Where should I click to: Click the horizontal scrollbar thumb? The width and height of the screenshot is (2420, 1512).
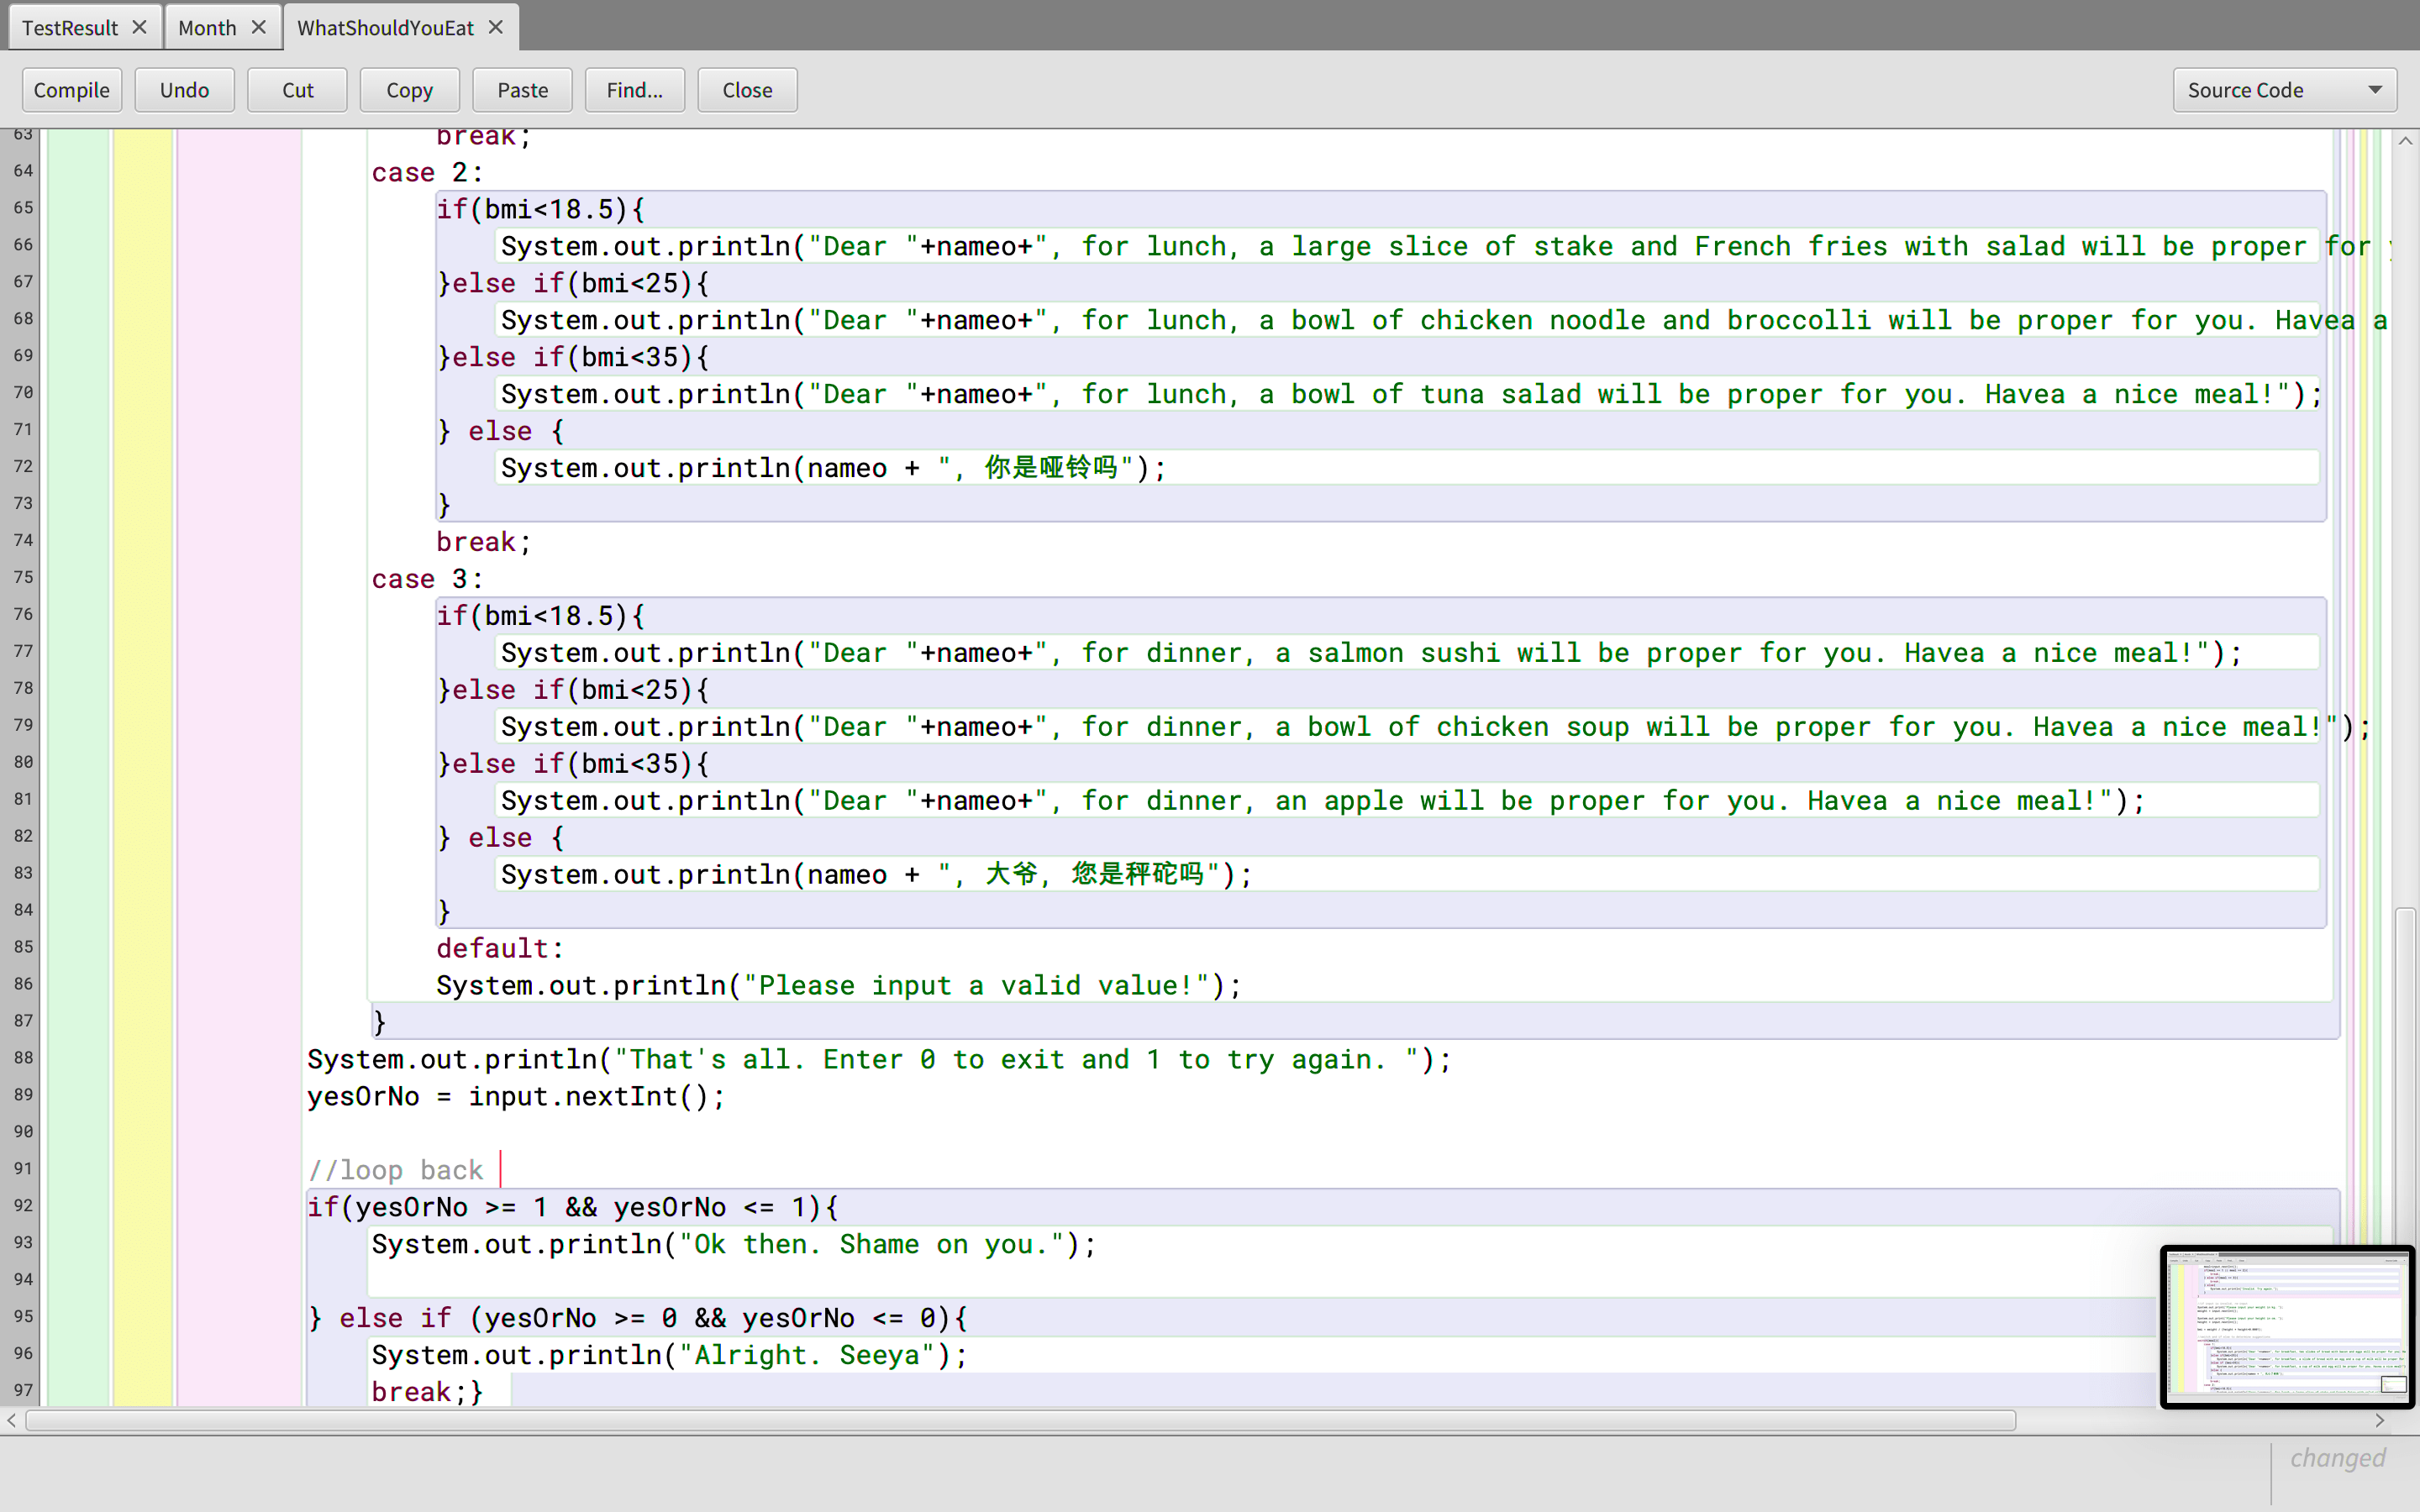[x=1020, y=1420]
